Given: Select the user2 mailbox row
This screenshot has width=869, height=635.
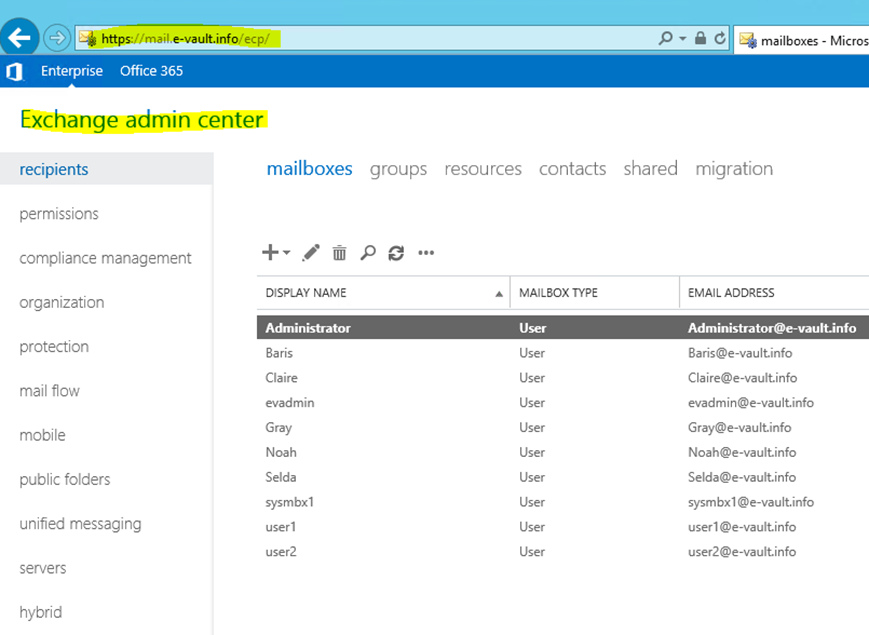Looking at the screenshot, I should [563, 552].
